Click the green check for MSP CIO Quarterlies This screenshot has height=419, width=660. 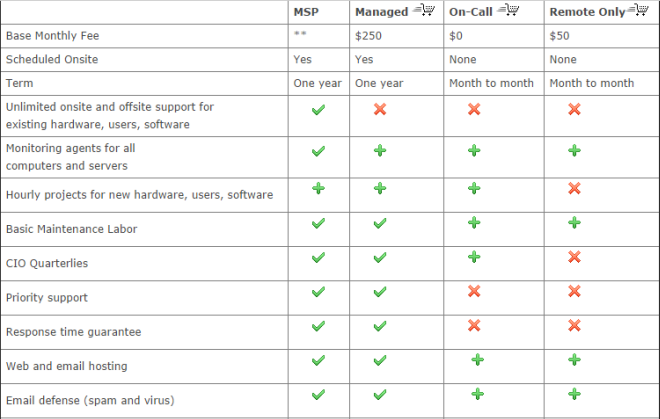(x=318, y=257)
